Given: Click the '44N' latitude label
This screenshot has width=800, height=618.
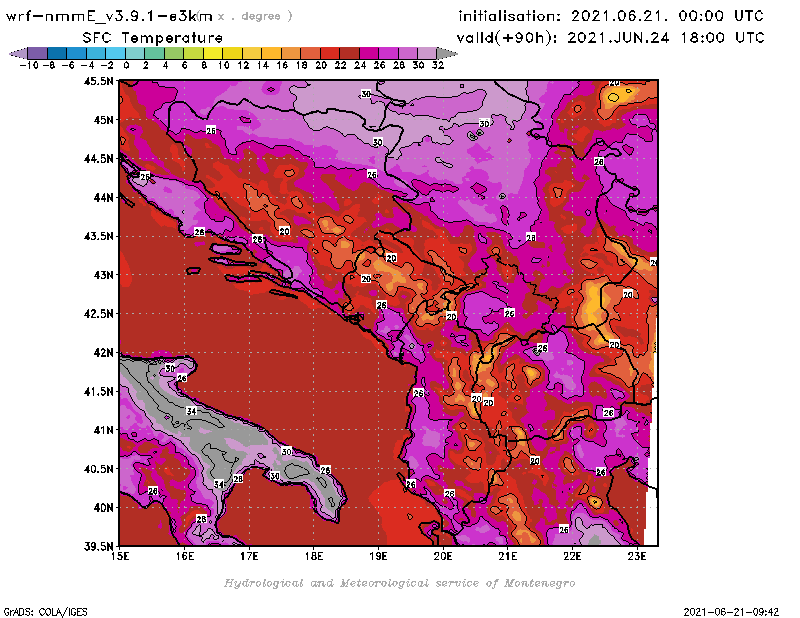Looking at the screenshot, I should [103, 197].
